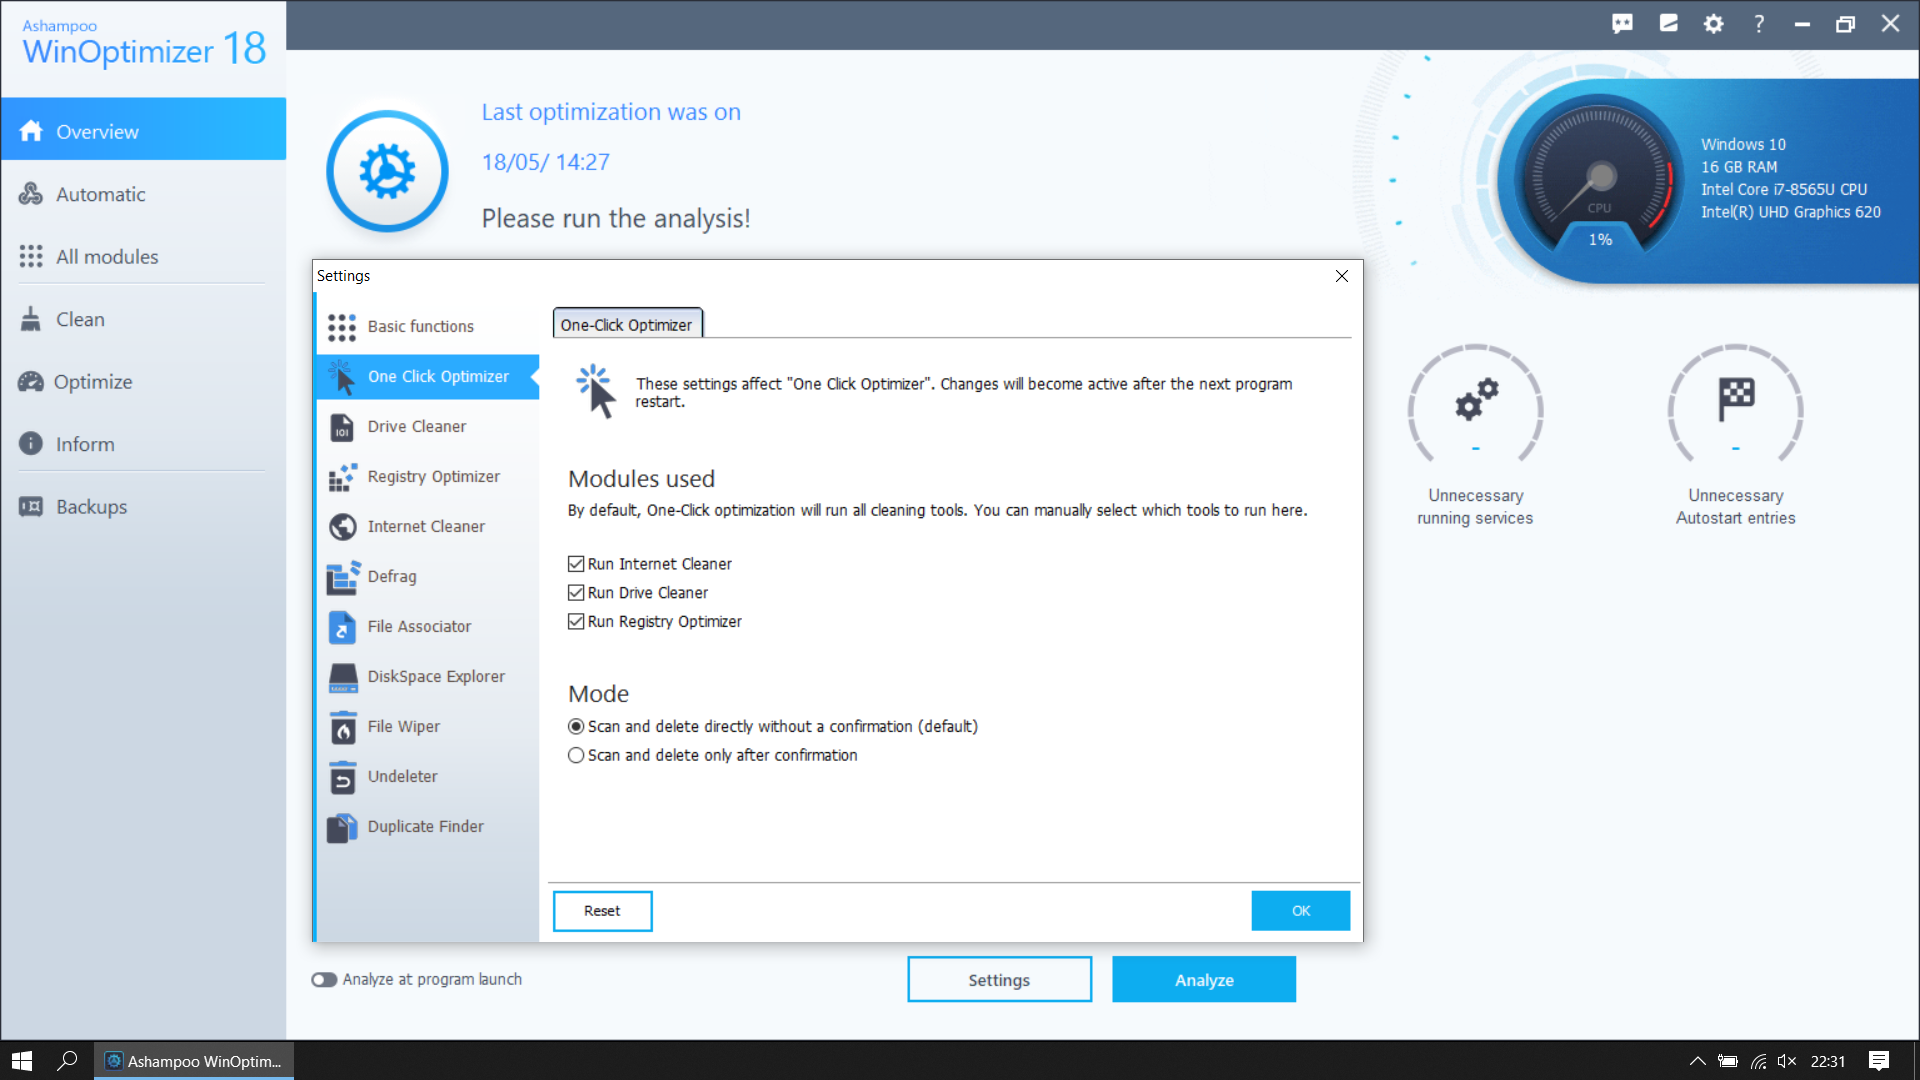The height and width of the screenshot is (1080, 1920).
Task: Show hidden tray icons chevron
Action: 1697,1061
